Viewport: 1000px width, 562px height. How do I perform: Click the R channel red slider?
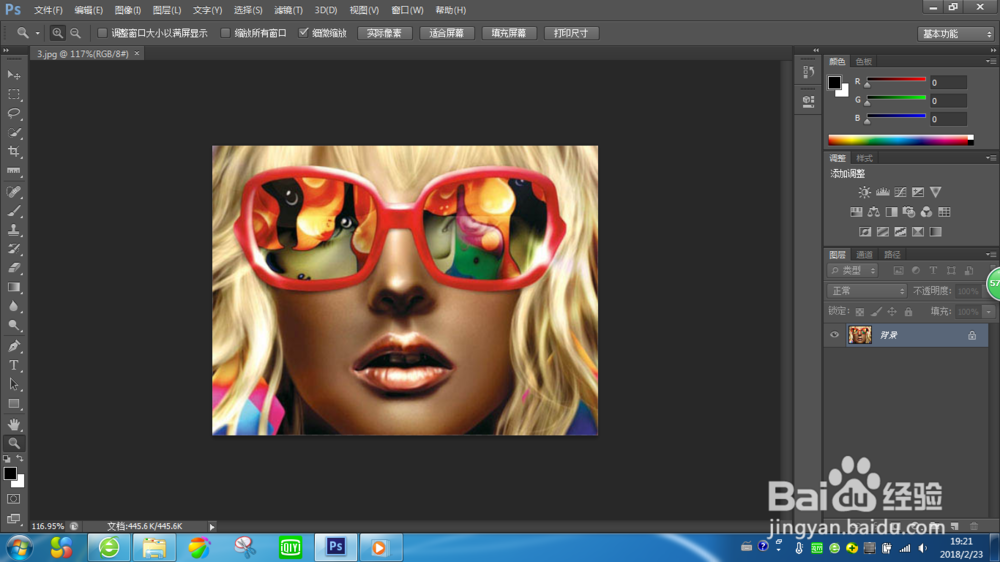coord(896,80)
